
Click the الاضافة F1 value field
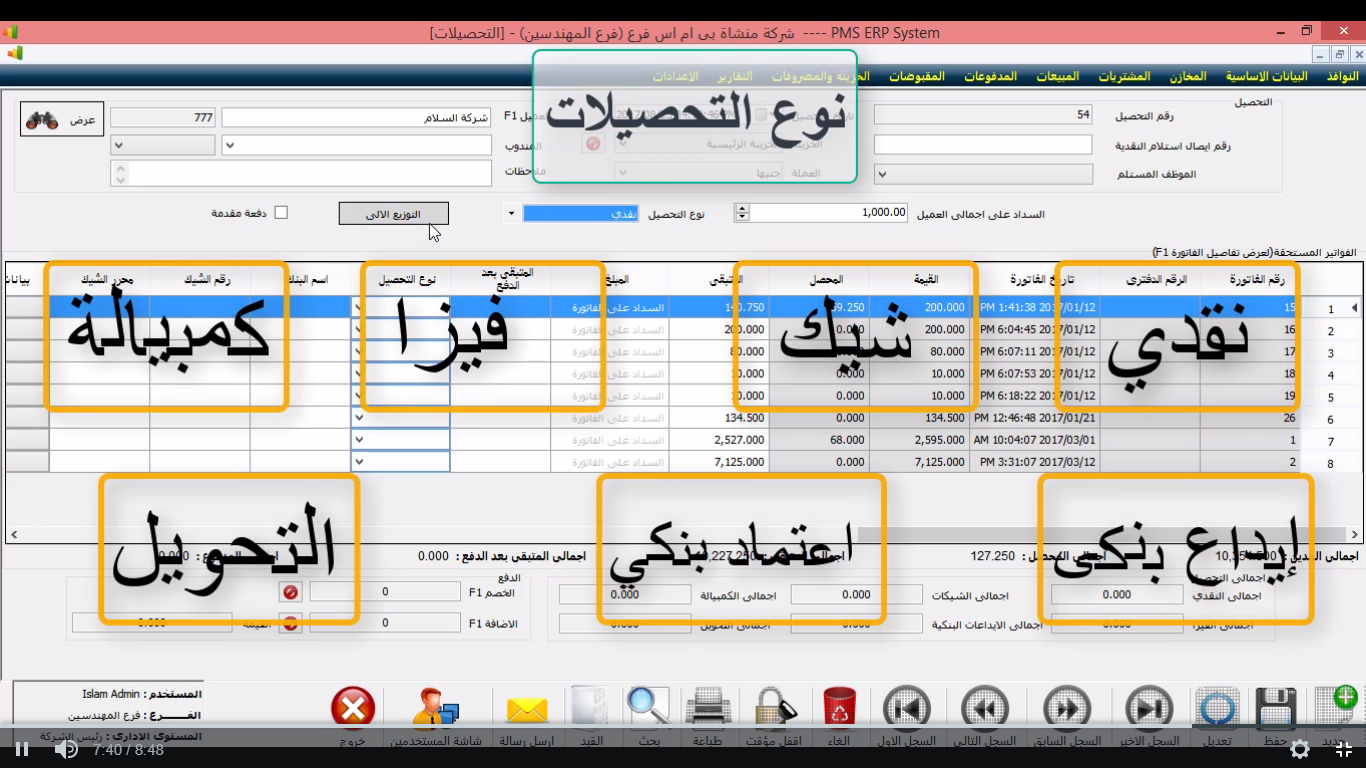(x=385, y=623)
